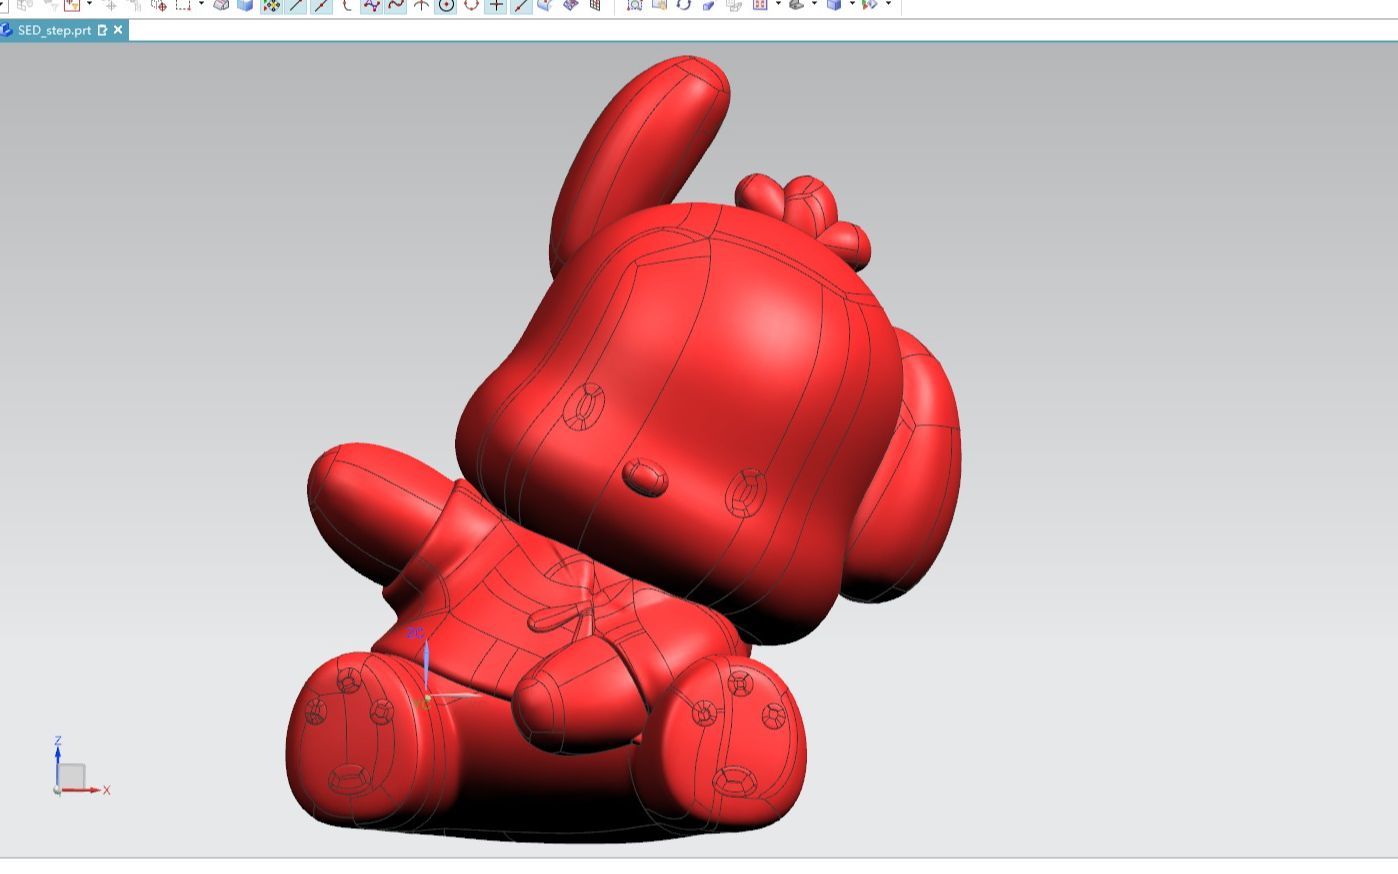Open the orient view cube dropdown

(852, 4)
